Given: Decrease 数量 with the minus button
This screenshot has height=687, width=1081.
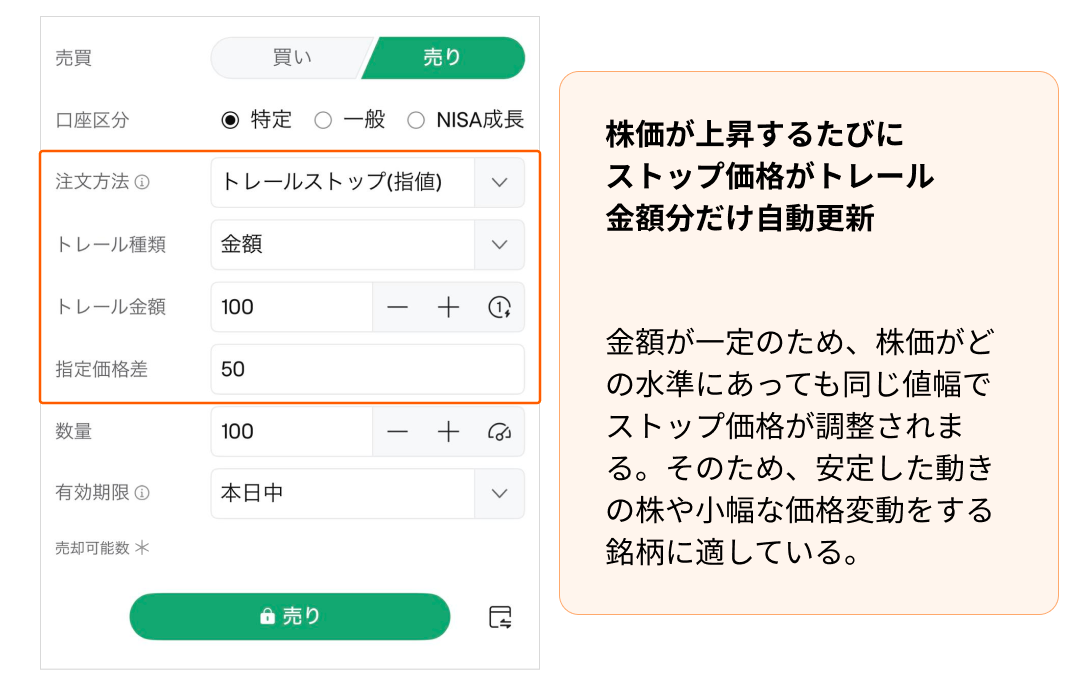Looking at the screenshot, I should click(398, 431).
